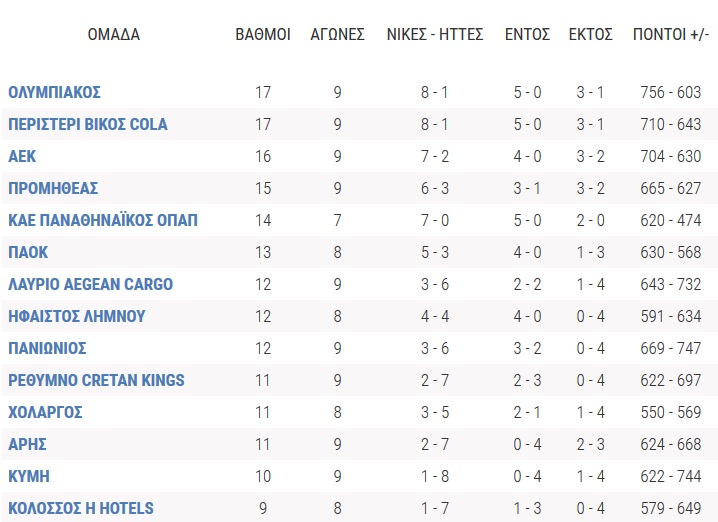The height and width of the screenshot is (522, 718).
Task: Select the ΠΟΝΤΟΙ +/- column header
Action: click(x=671, y=34)
